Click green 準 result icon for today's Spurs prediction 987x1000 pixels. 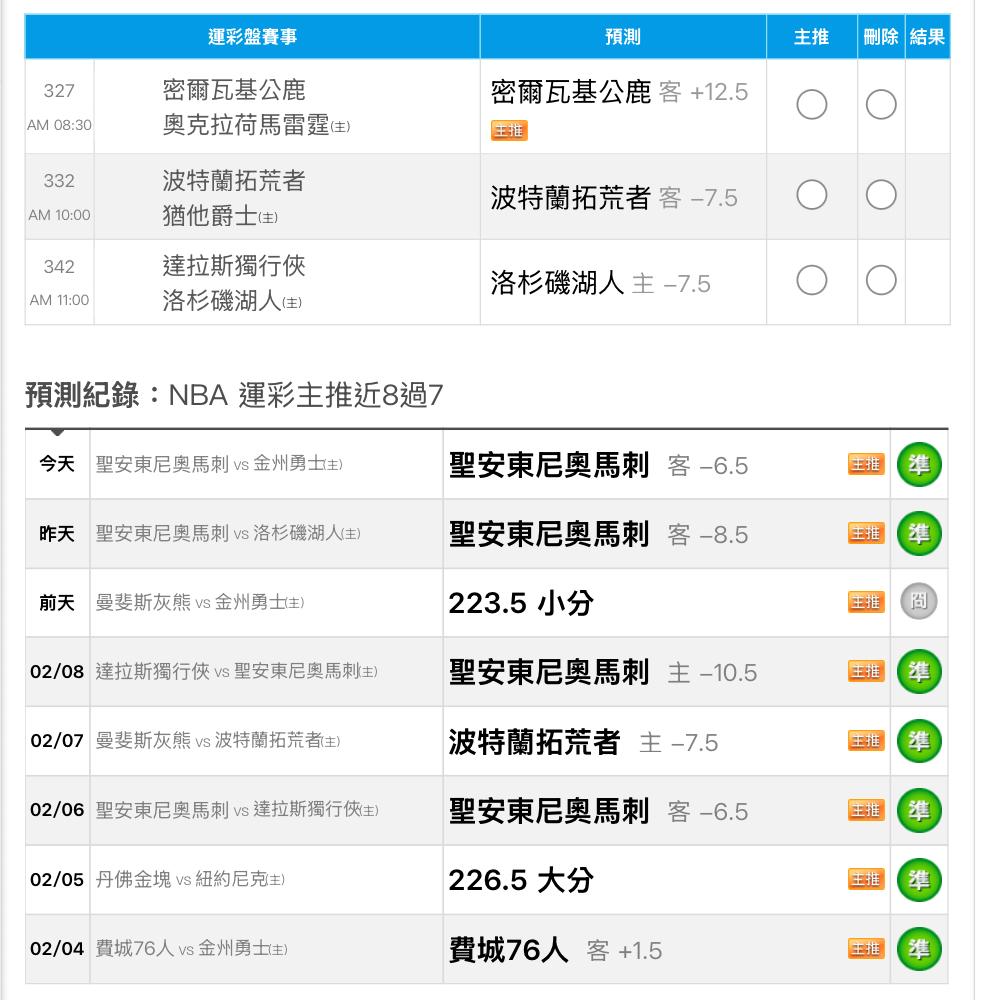click(x=918, y=465)
